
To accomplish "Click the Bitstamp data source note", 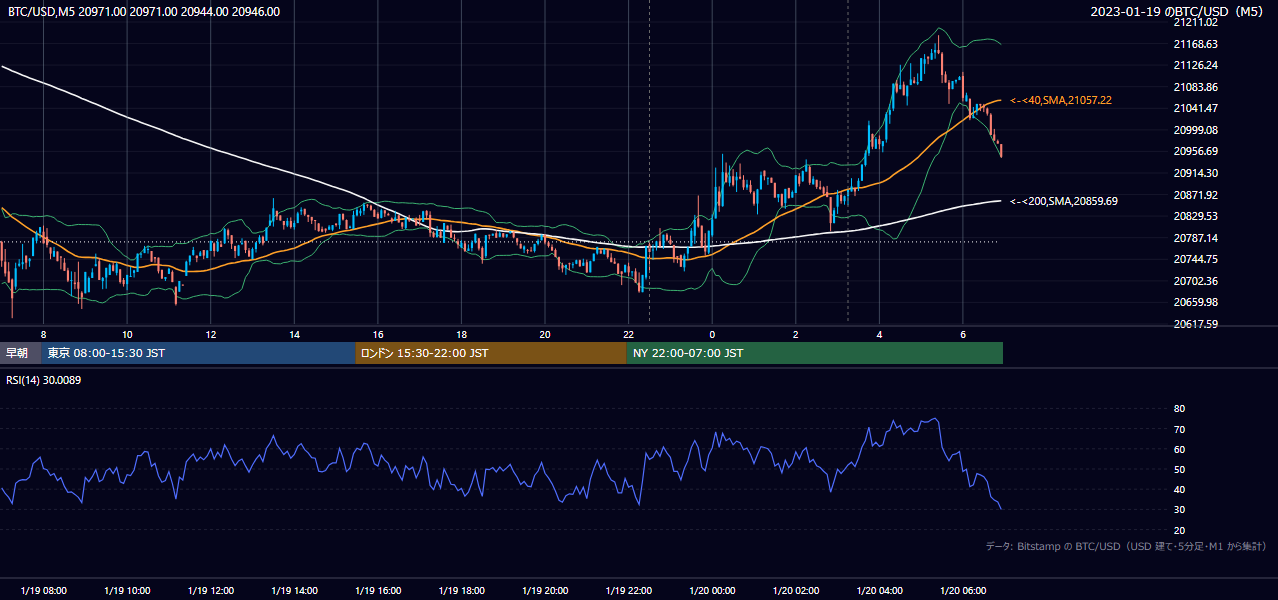I will point(1126,547).
